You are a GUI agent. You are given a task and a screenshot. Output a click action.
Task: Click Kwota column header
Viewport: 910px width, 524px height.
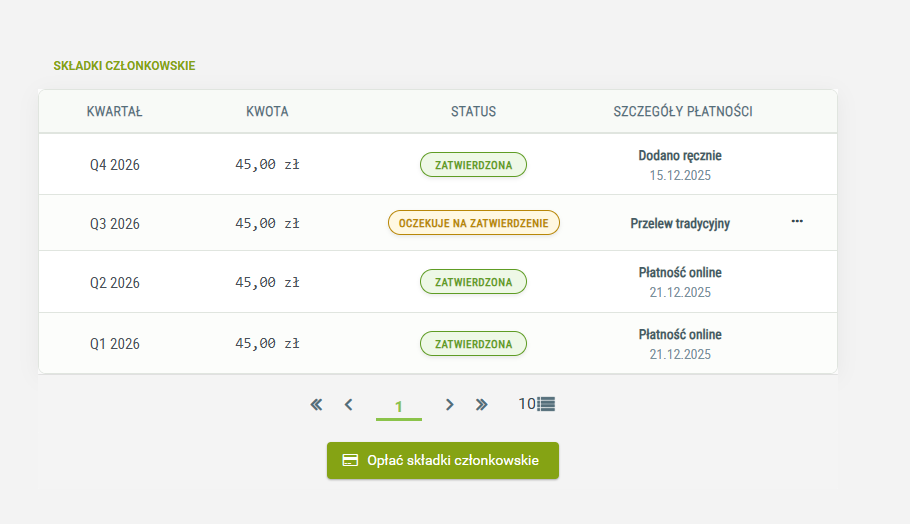[x=267, y=112]
